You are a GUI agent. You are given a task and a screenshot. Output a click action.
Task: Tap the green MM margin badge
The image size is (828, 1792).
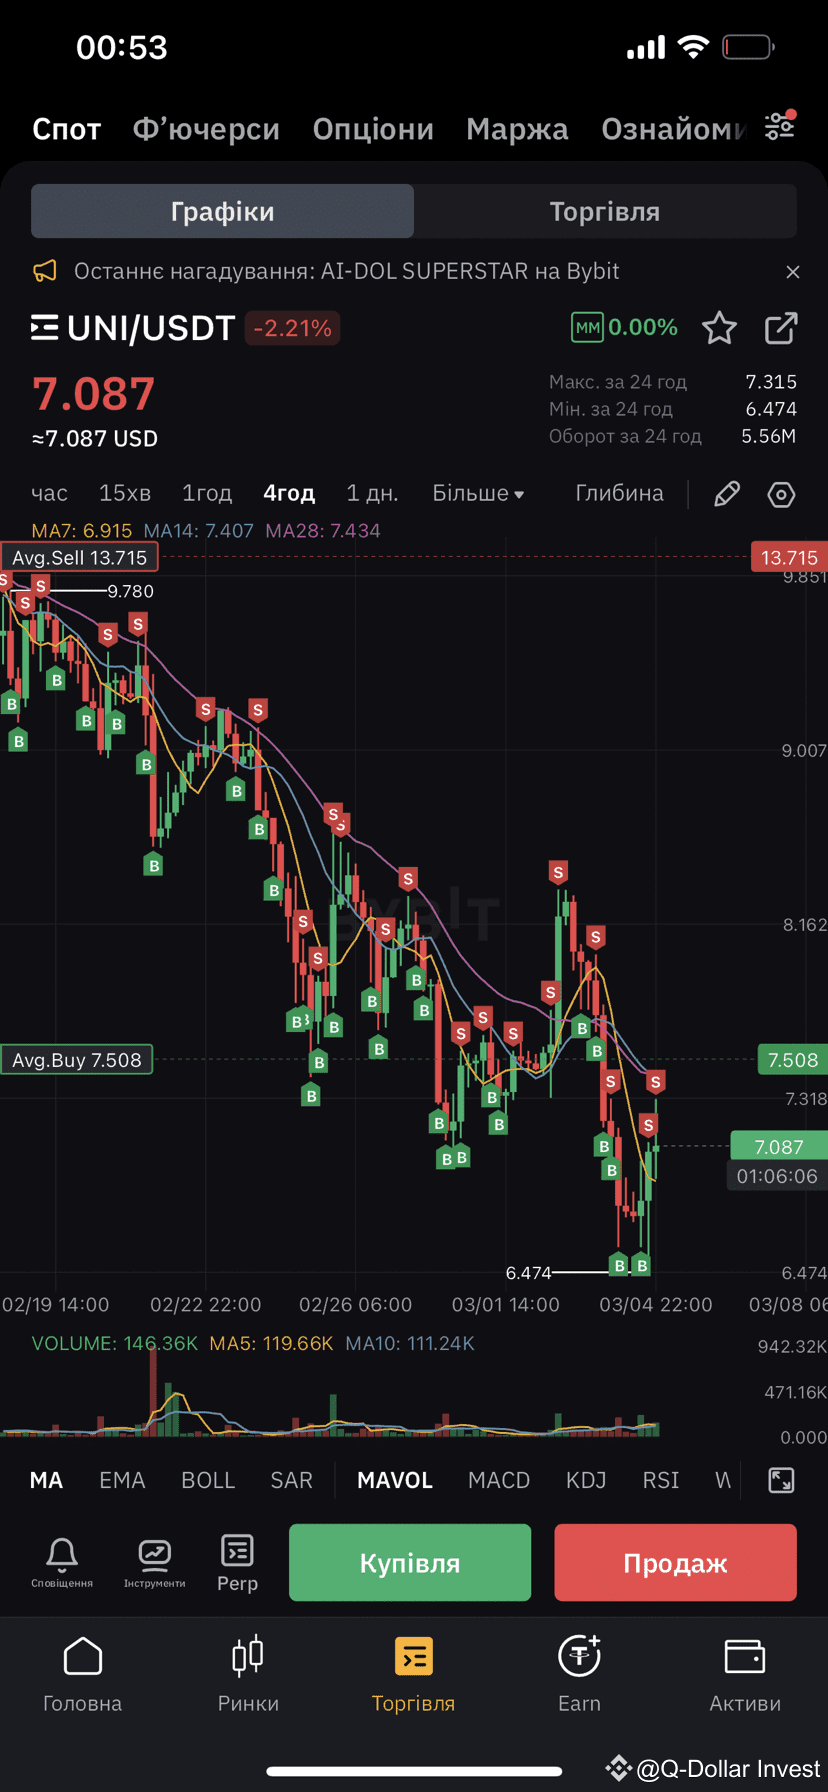click(x=587, y=327)
